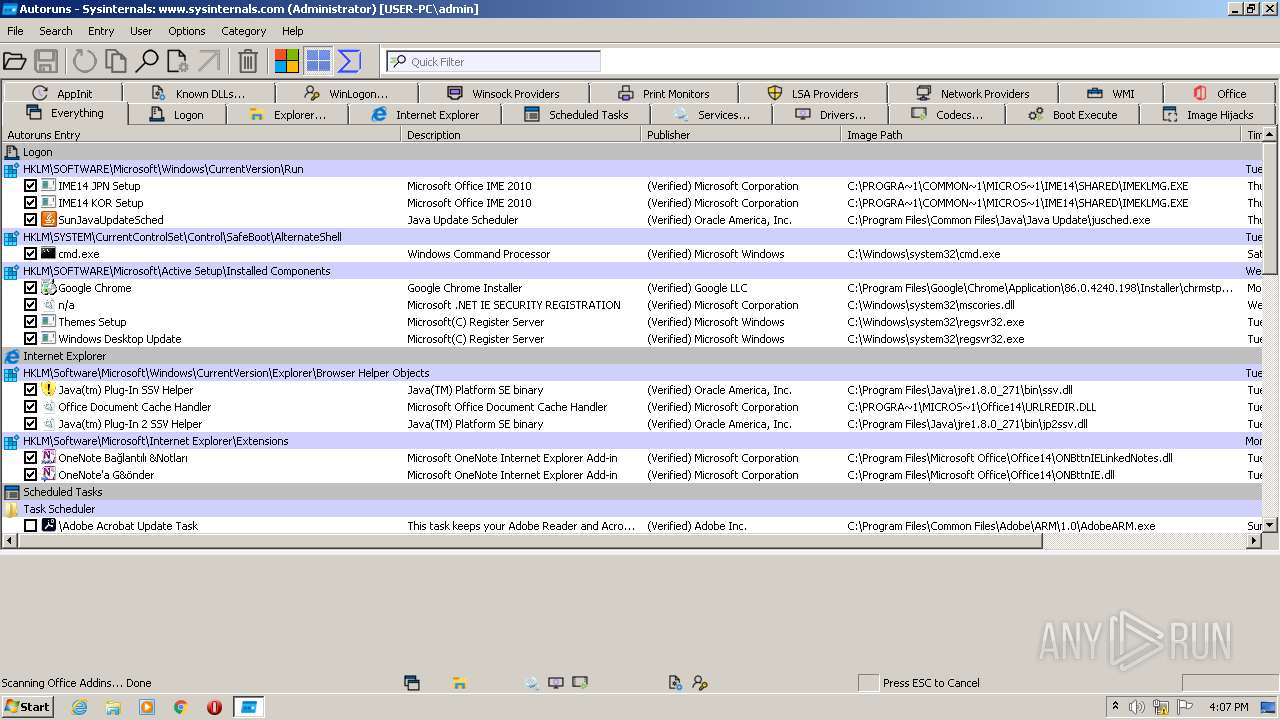Viewport: 1280px width, 720px height.
Task: Select the Task Scheduler group row
Action: pos(632,509)
